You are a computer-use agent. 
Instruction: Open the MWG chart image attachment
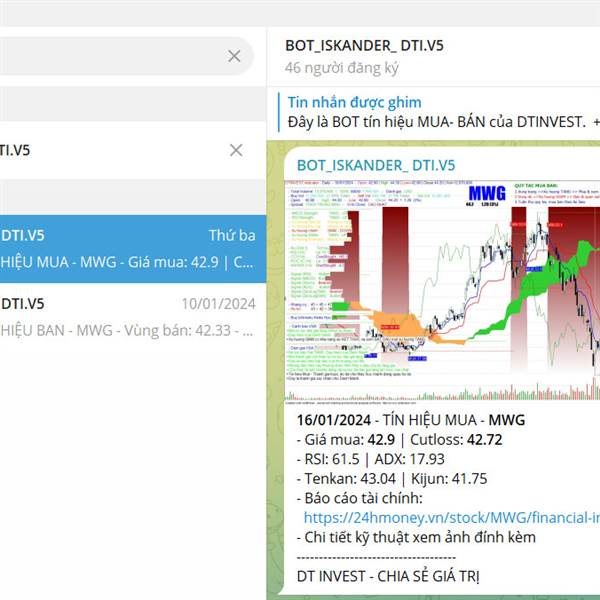coord(442,290)
